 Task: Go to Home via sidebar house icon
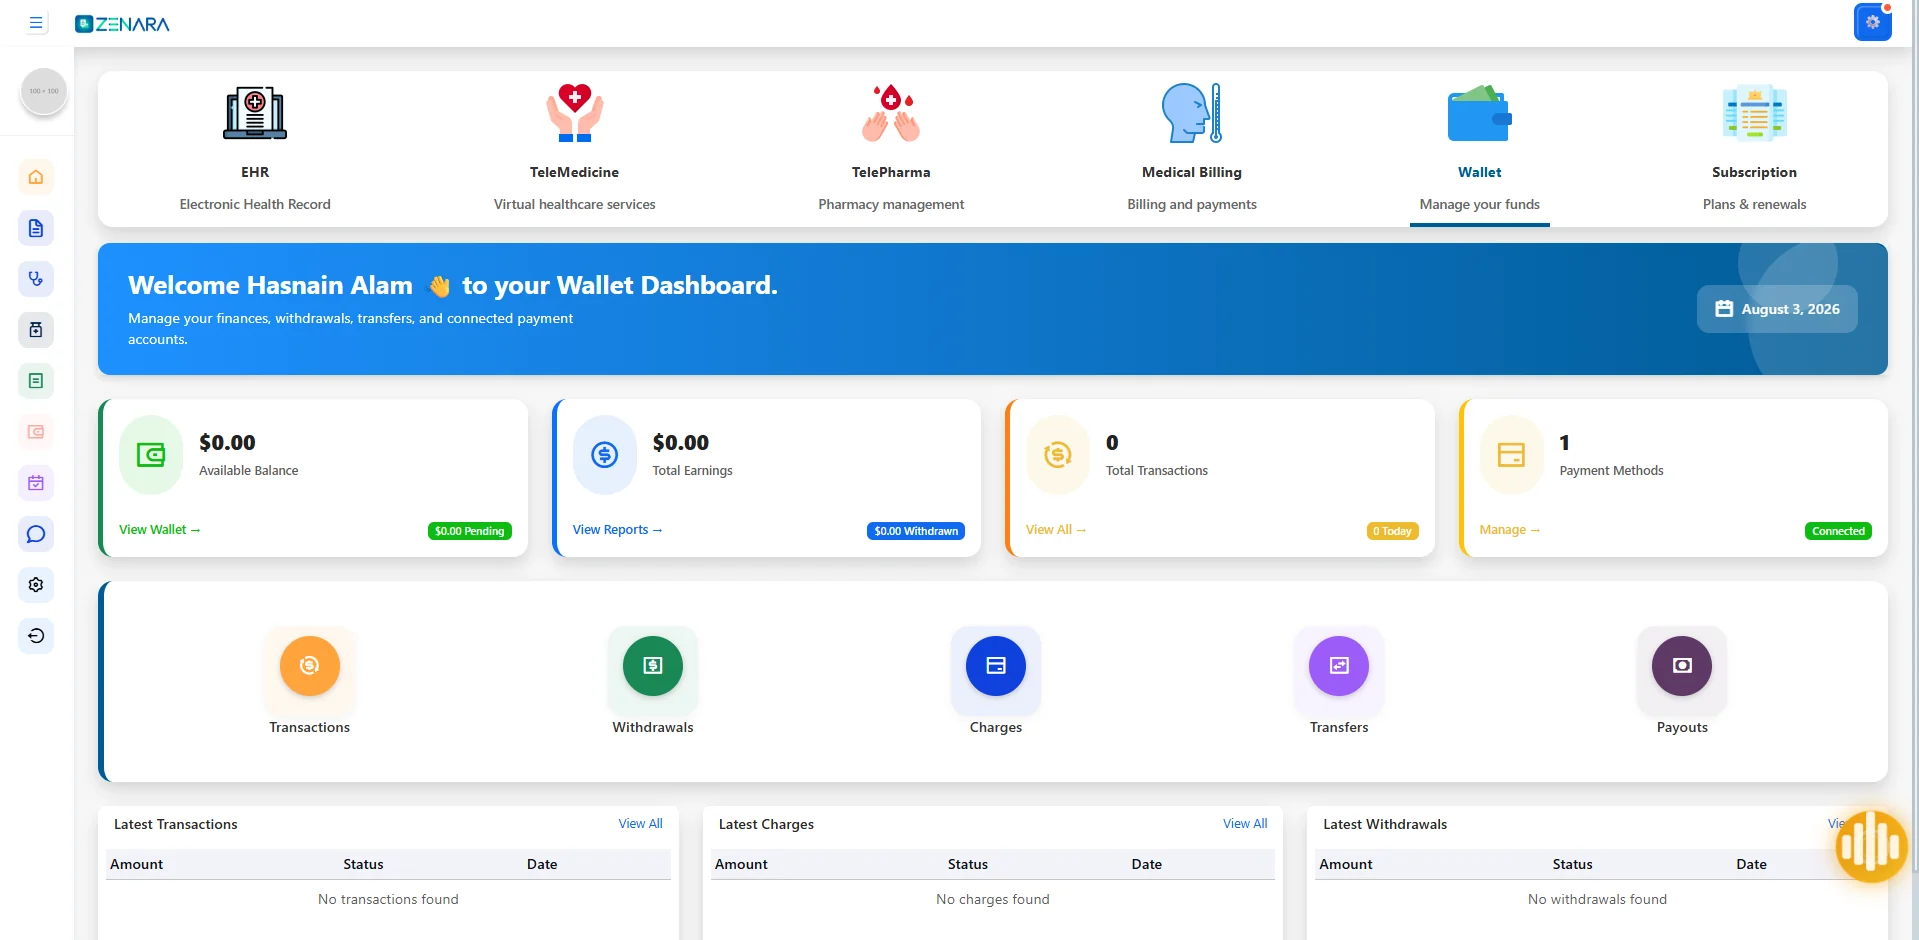[x=36, y=177]
